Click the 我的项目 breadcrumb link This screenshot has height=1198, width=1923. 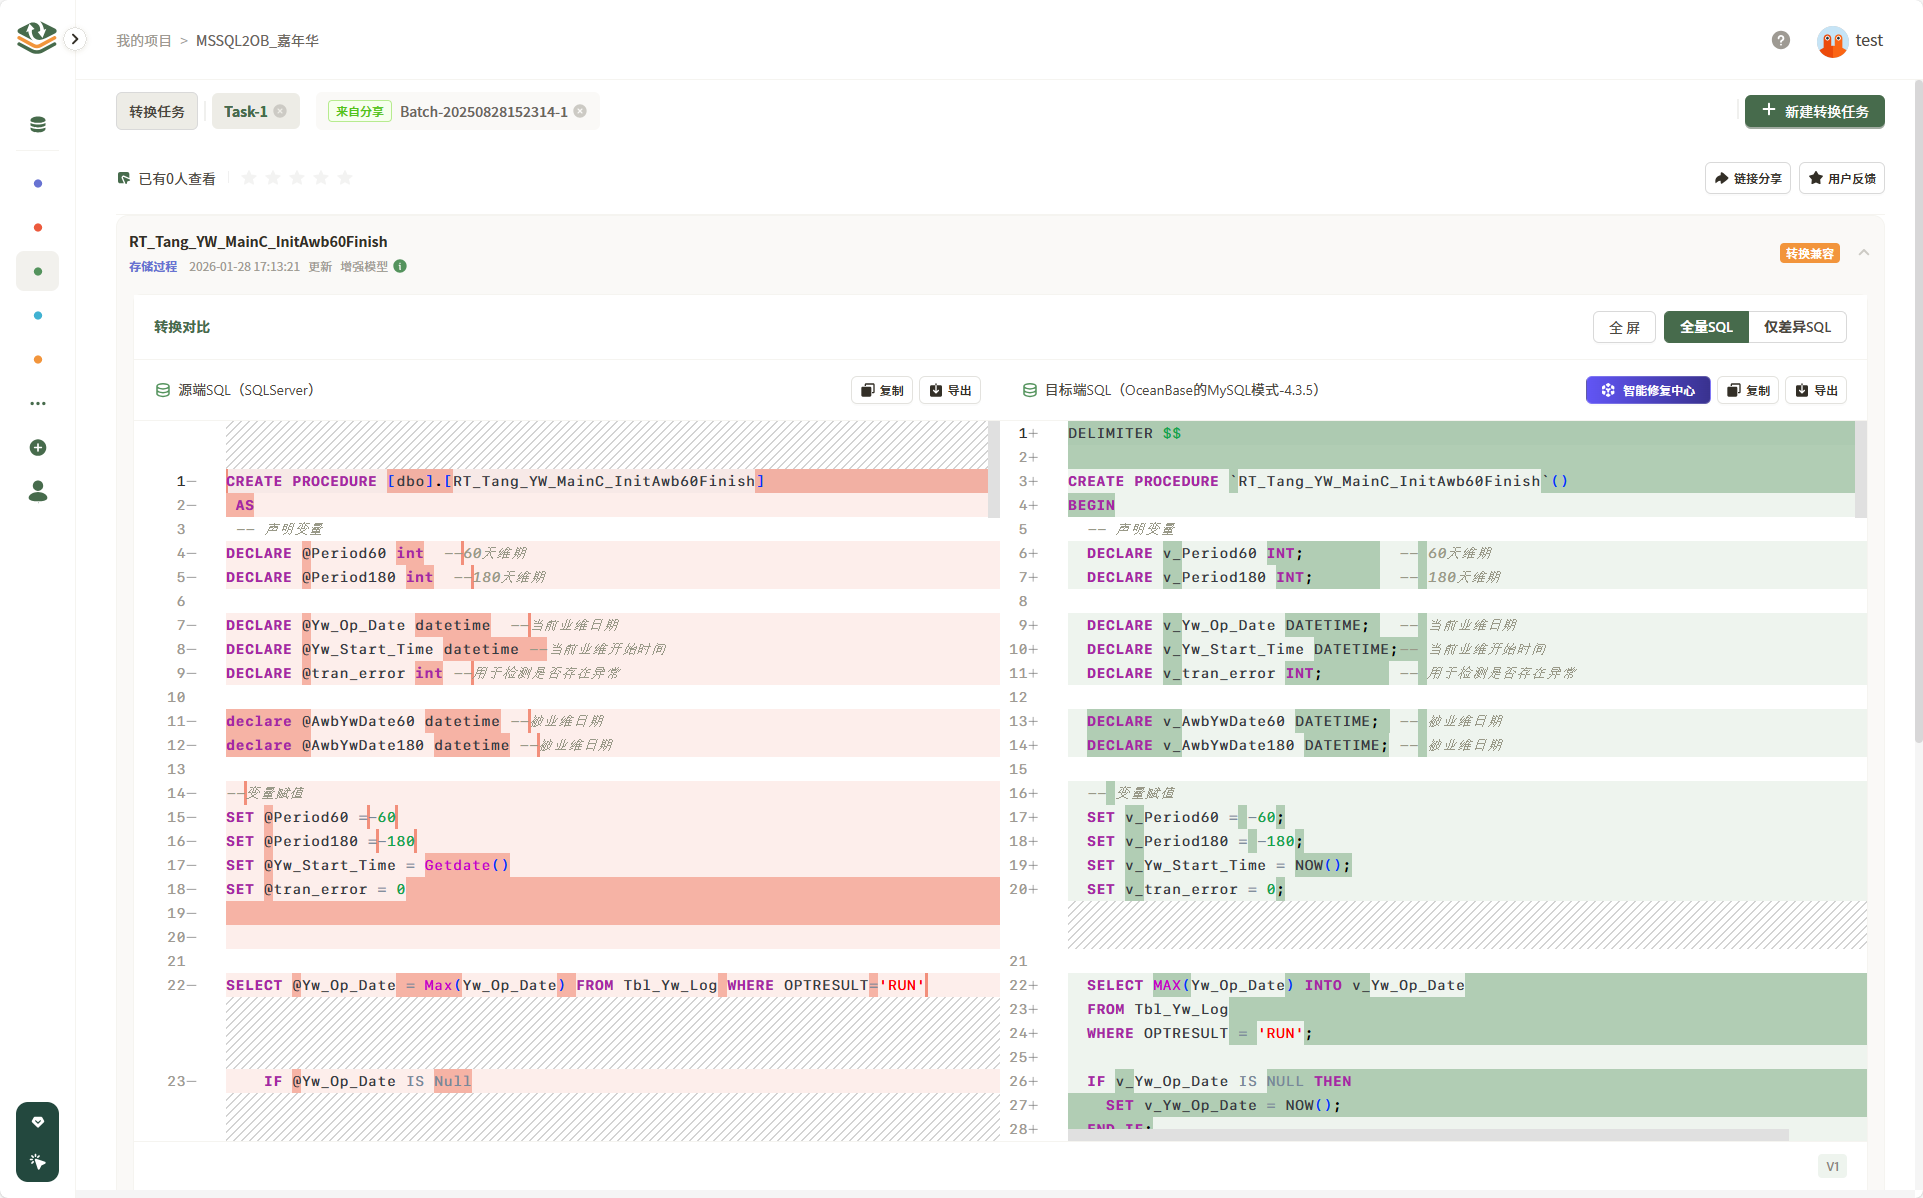pos(144,41)
